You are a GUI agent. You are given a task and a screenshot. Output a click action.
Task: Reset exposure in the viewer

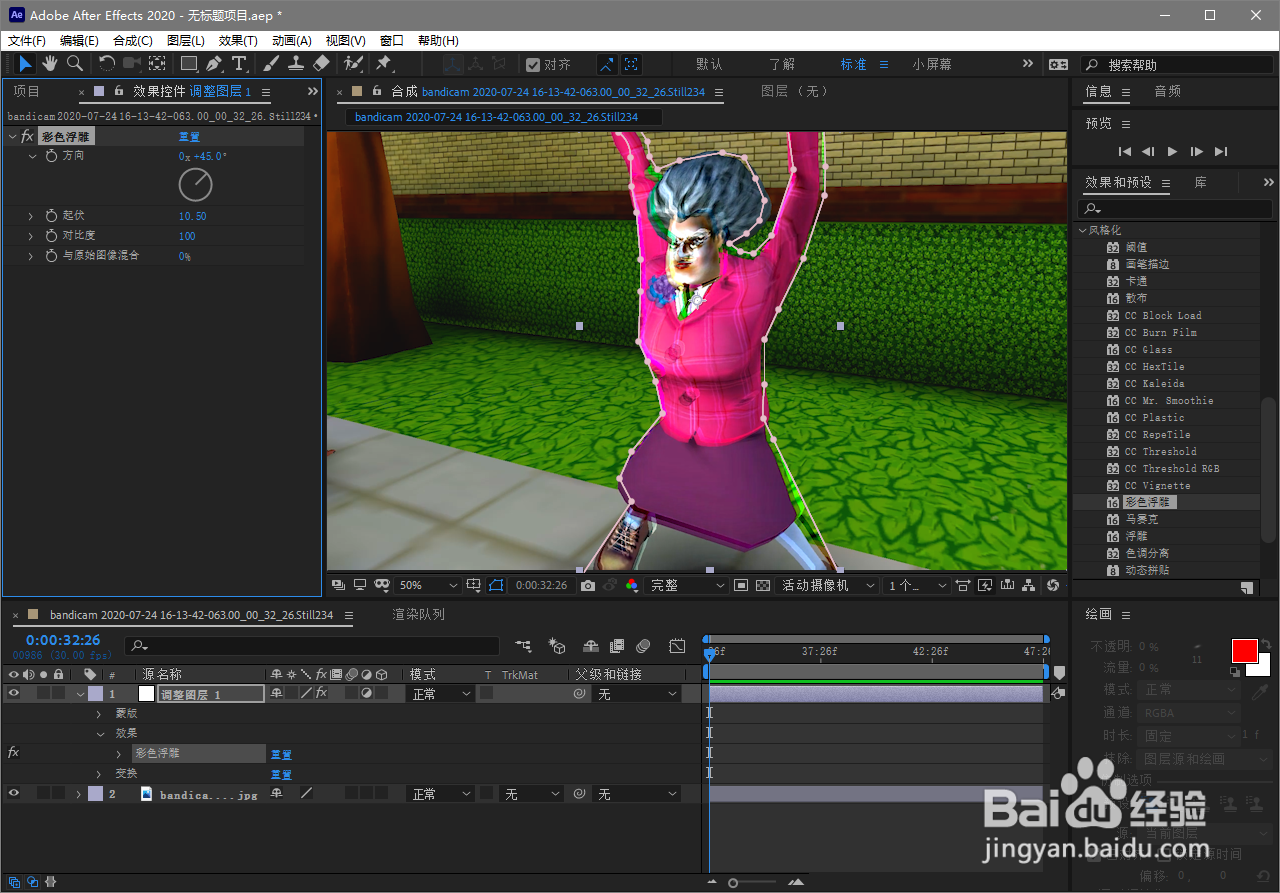[x=1052, y=585]
